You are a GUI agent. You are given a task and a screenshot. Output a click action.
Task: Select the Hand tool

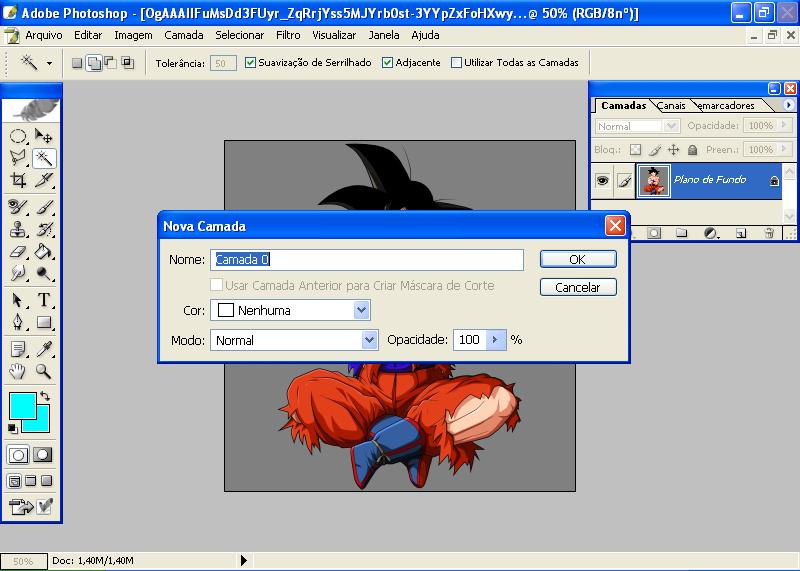[x=18, y=371]
